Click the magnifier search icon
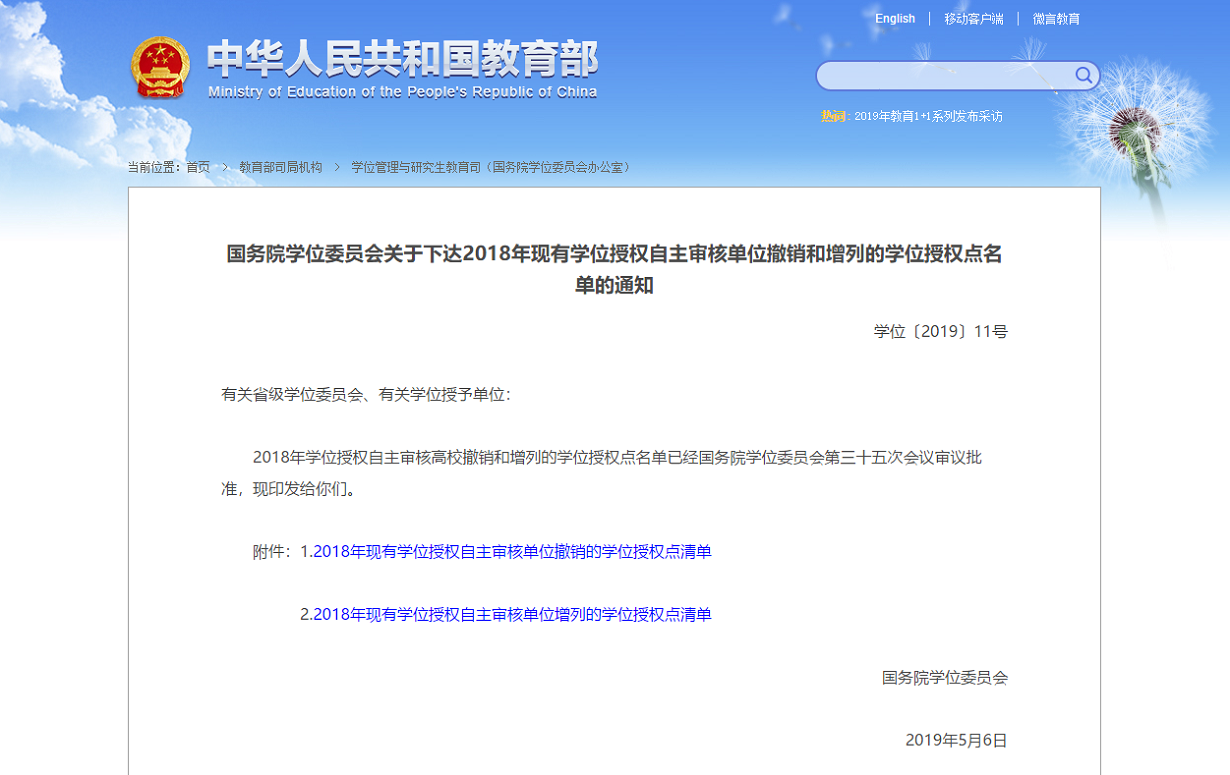The width and height of the screenshot is (1230, 775). [1083, 75]
